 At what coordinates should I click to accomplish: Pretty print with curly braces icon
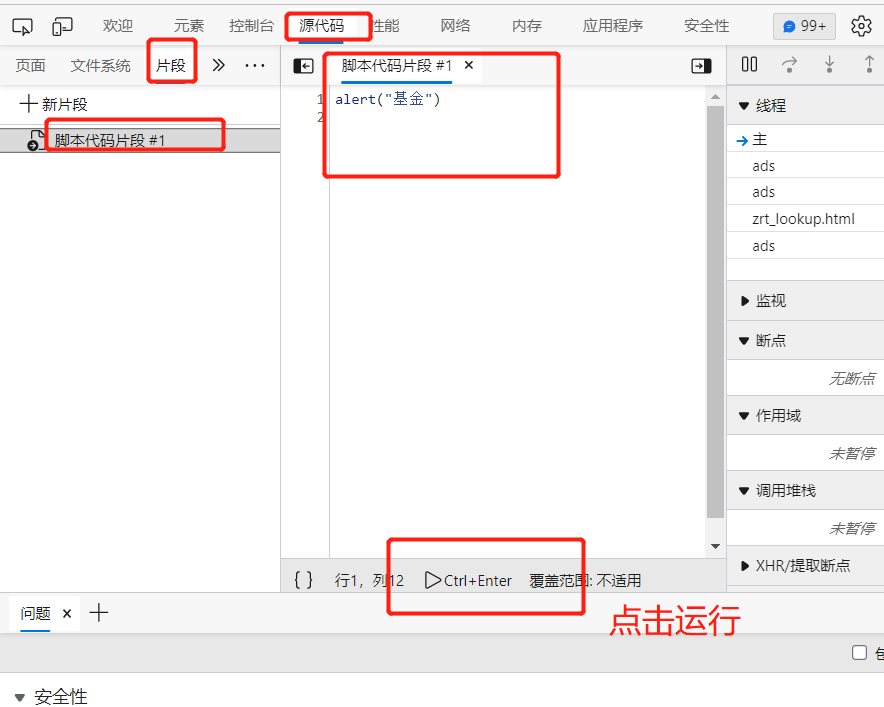(303, 580)
